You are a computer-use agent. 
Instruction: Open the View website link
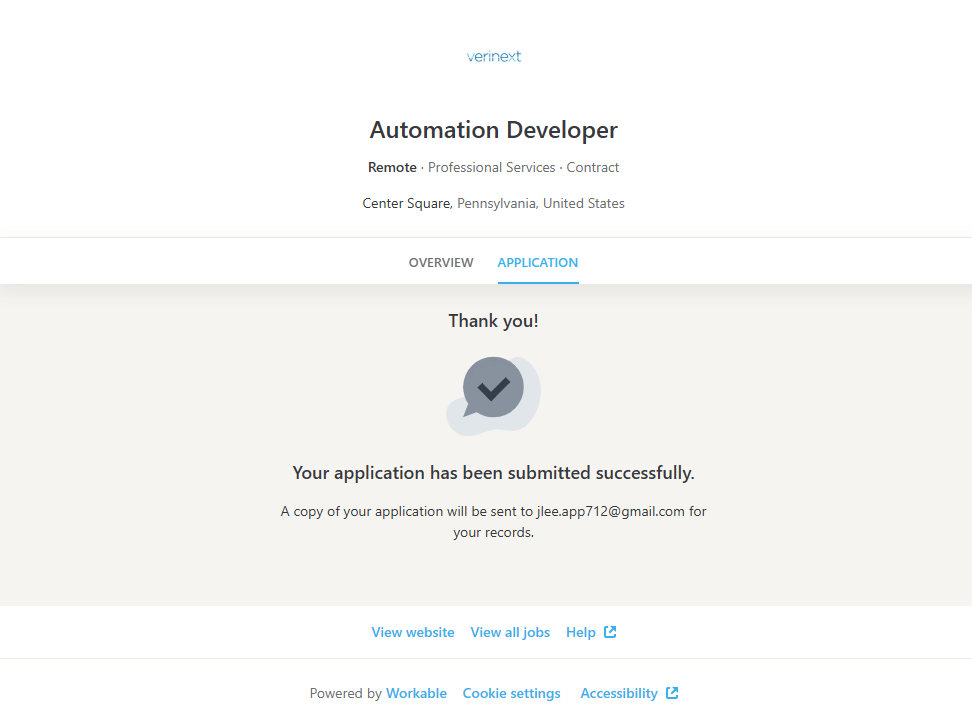pyautogui.click(x=413, y=632)
